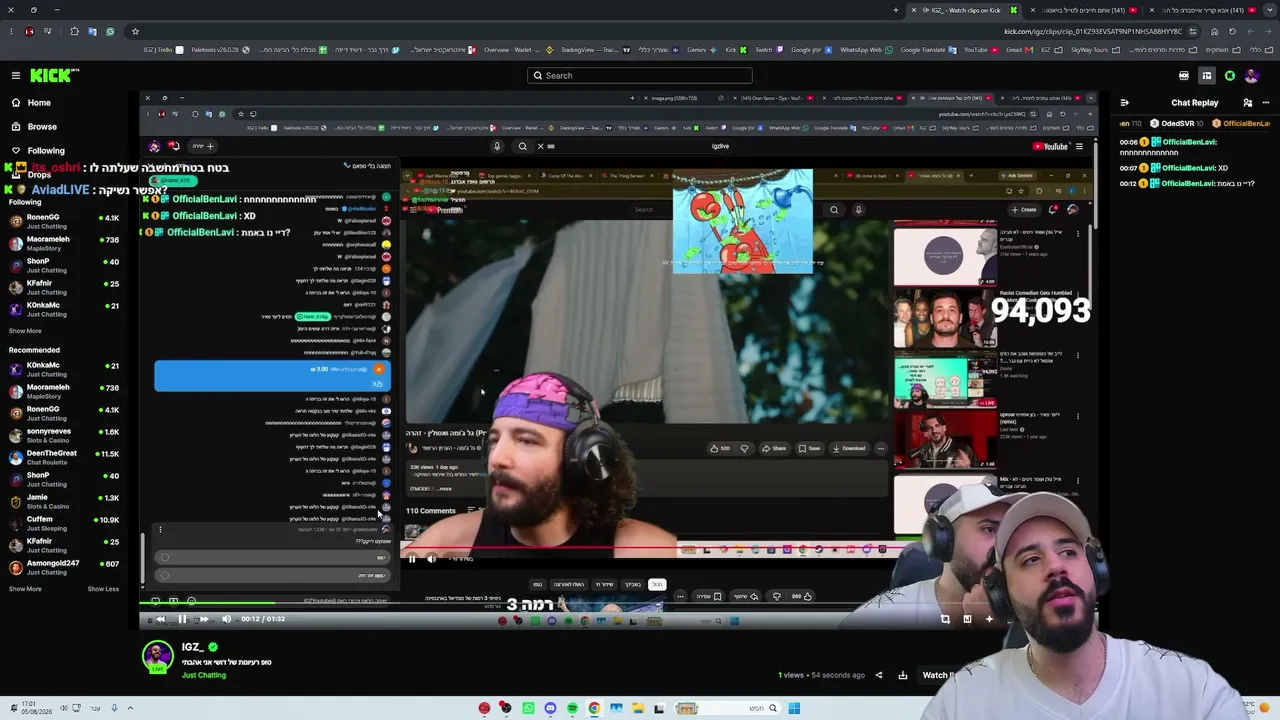The image size is (1280, 720).
Task: Click the sparkle icon in player controls
Action: (x=989, y=619)
